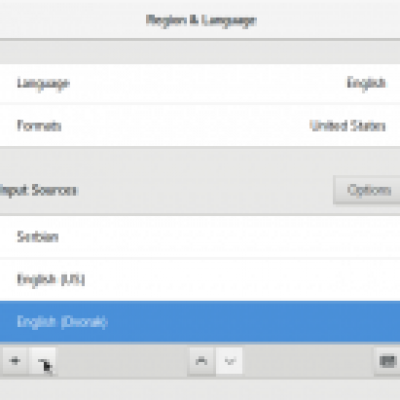Open the Language setting row

pyautogui.click(x=200, y=83)
